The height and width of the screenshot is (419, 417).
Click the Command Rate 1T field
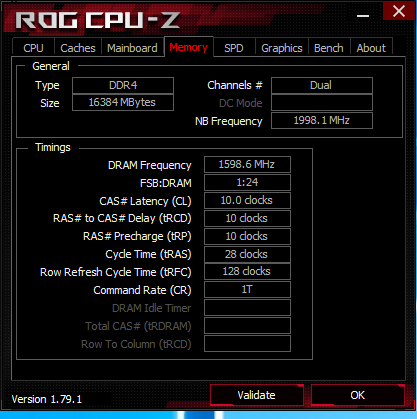pyautogui.click(x=247, y=289)
